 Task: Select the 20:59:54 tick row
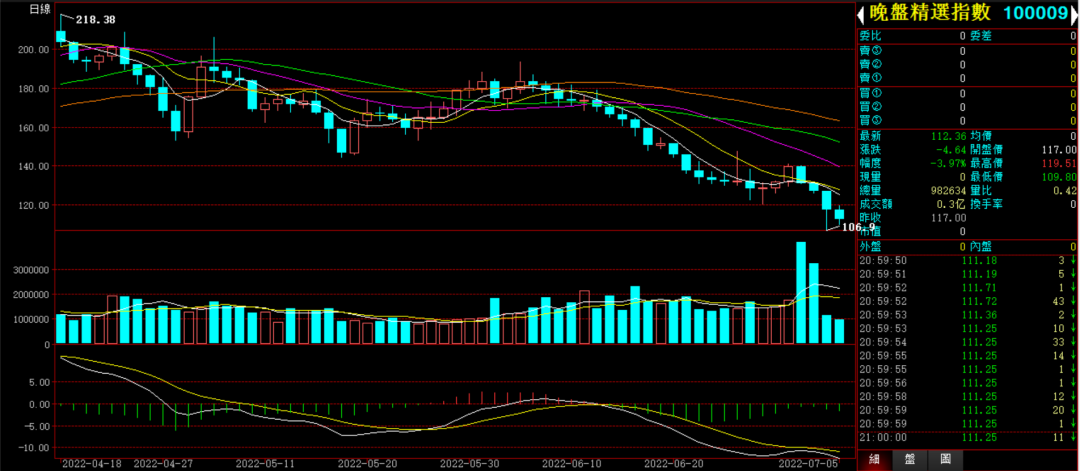pos(967,342)
